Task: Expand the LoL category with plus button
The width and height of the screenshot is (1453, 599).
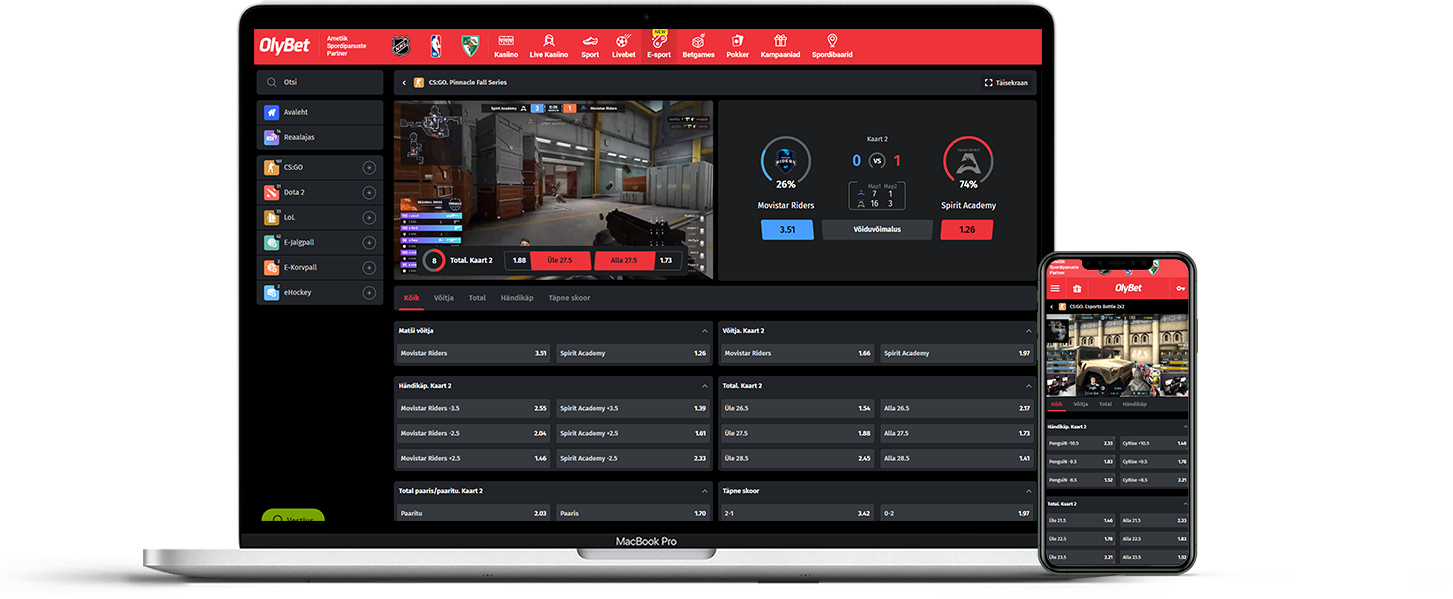Action: point(369,218)
